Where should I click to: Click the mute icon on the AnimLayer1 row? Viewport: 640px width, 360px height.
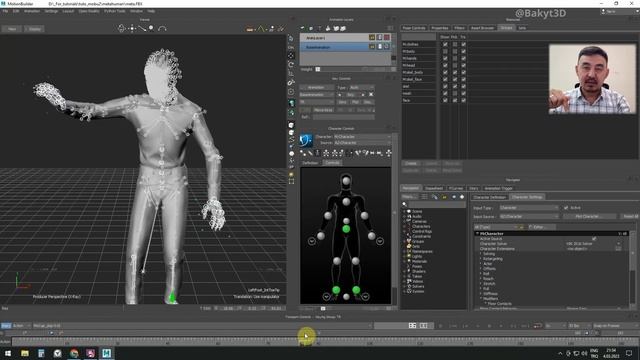387,38
